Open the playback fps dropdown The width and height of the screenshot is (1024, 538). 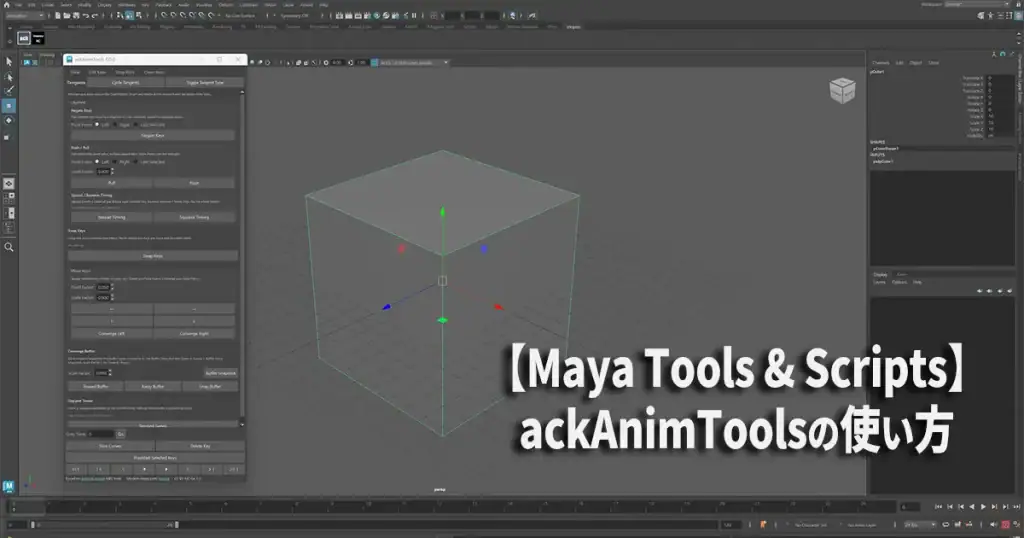click(920, 524)
